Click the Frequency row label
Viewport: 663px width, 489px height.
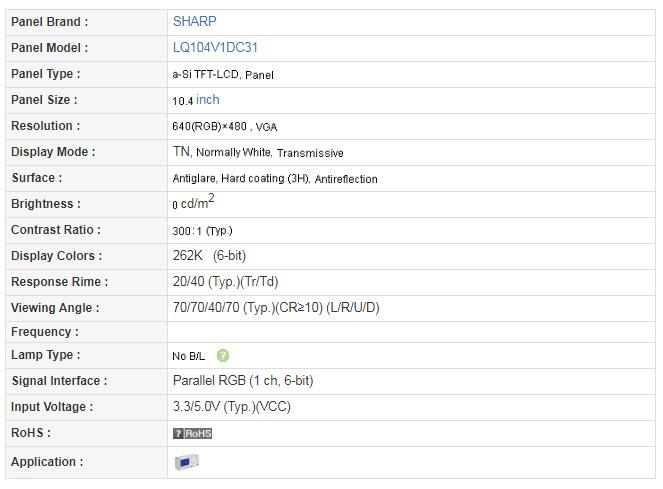point(45,332)
